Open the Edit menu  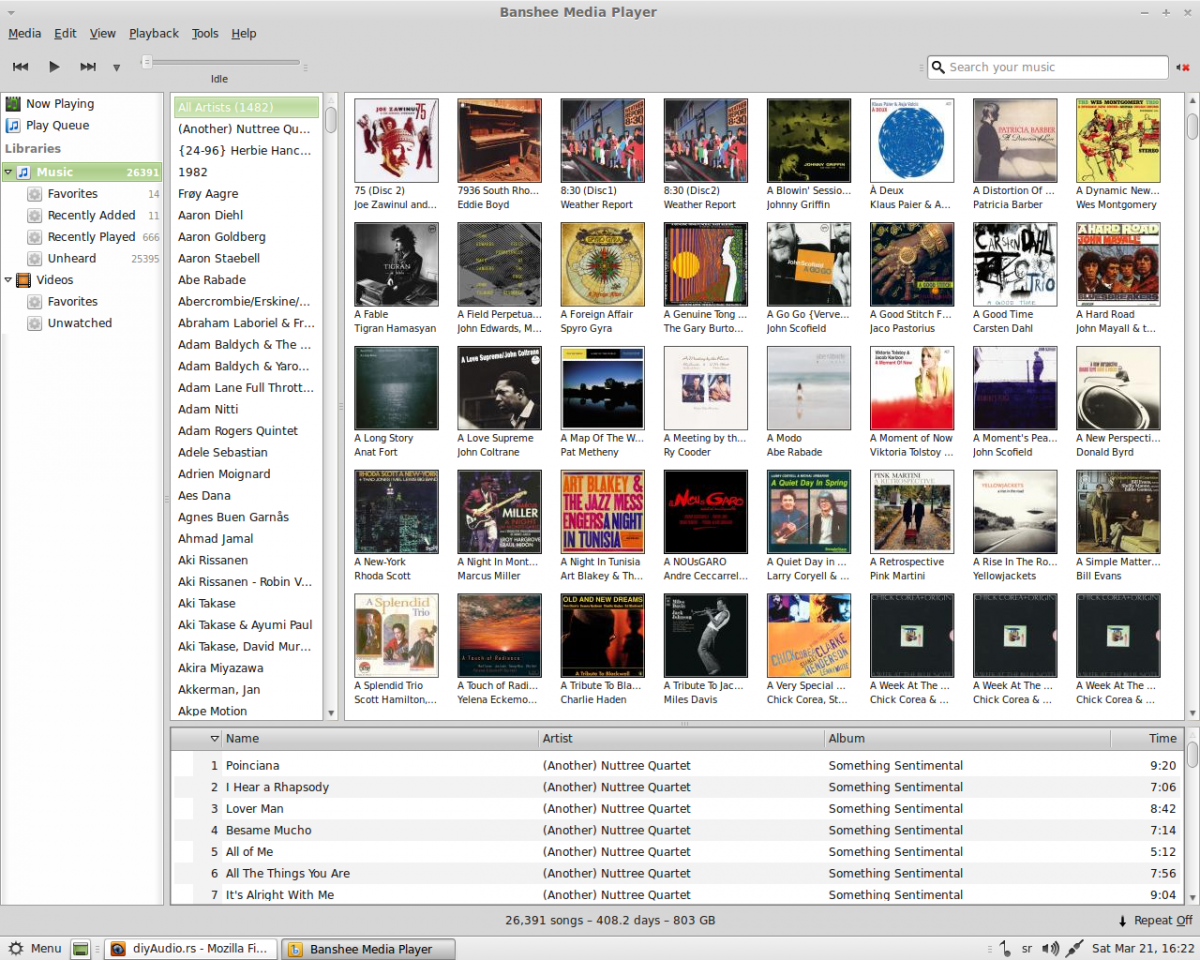tap(65, 33)
